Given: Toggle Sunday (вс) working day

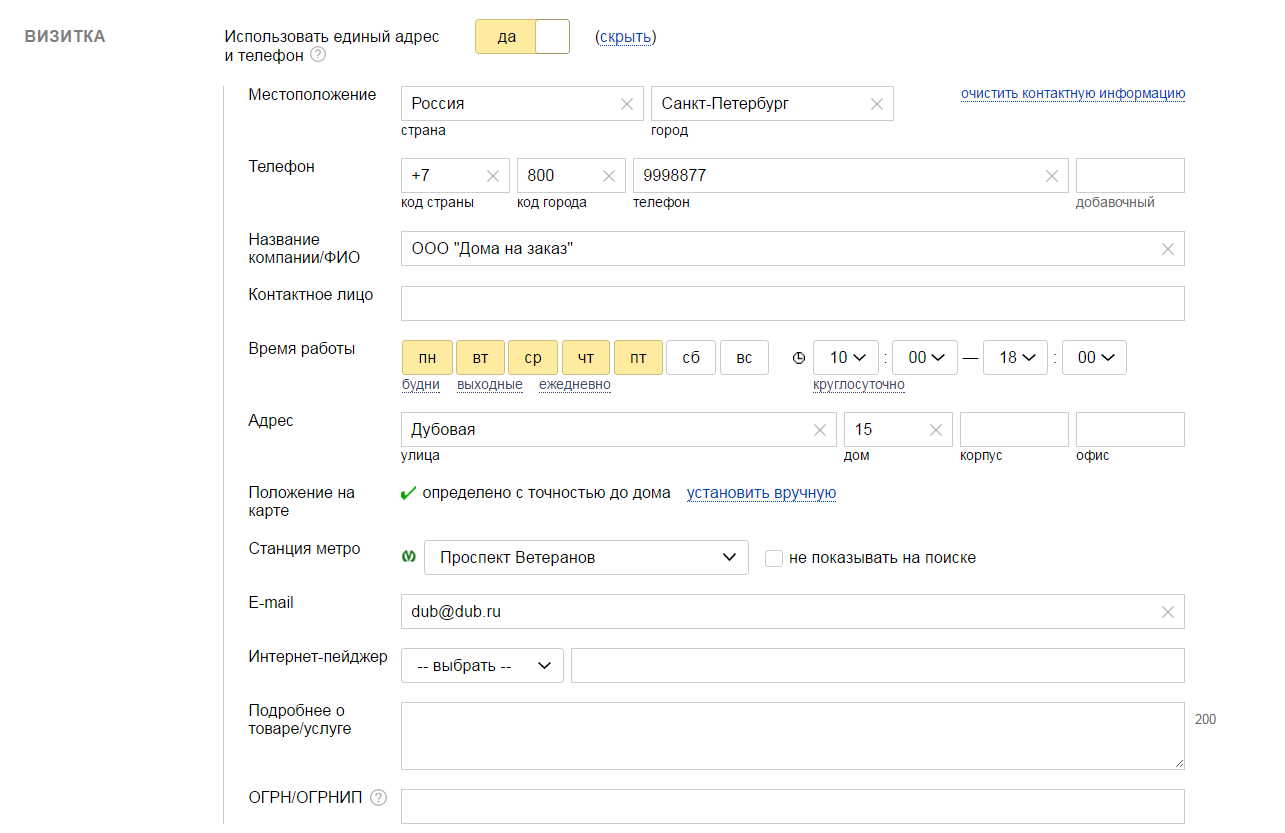Looking at the screenshot, I should point(744,358).
